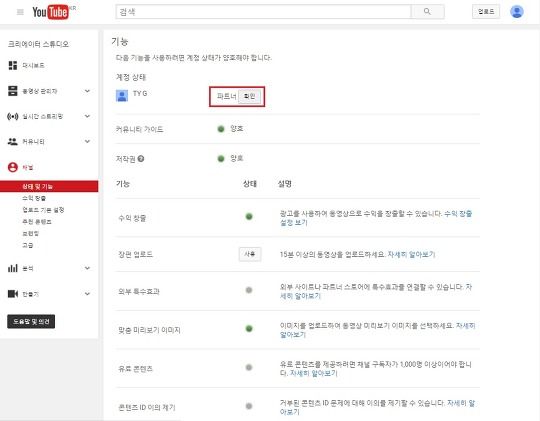
Task: Click the 사용 button for 장편 업로드
Action: point(250,254)
